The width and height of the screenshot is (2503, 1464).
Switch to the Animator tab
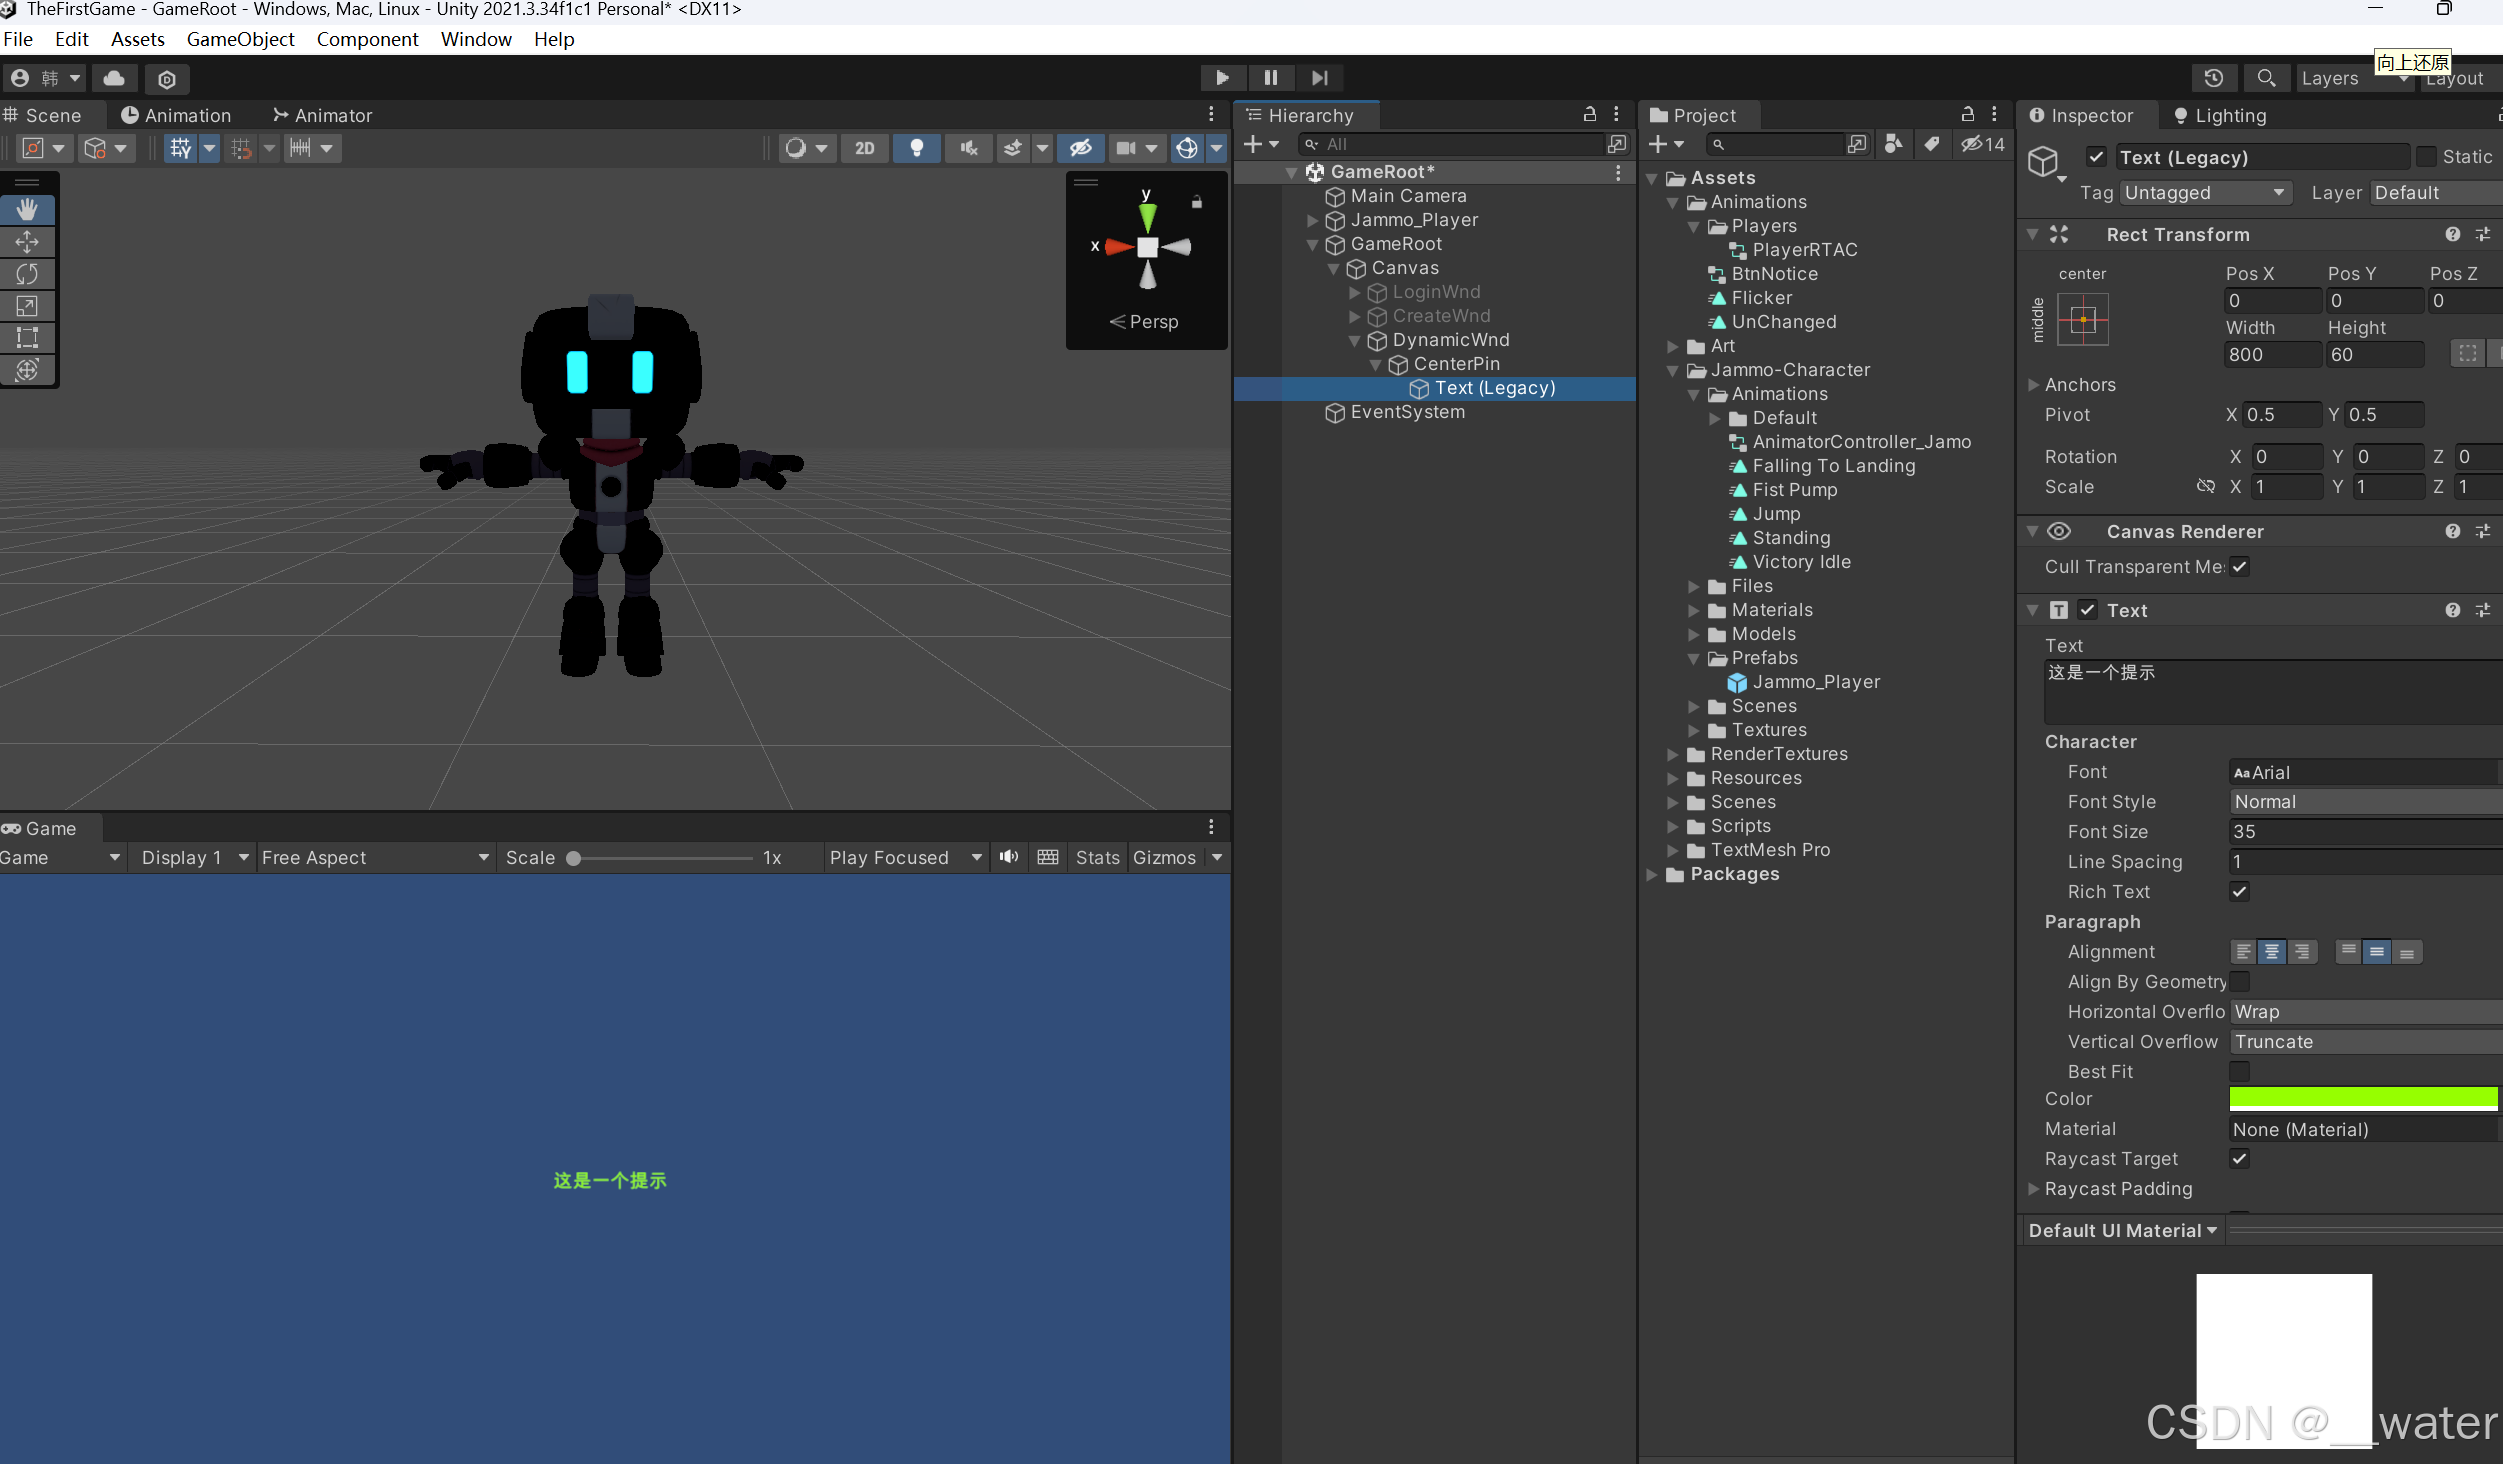[322, 115]
